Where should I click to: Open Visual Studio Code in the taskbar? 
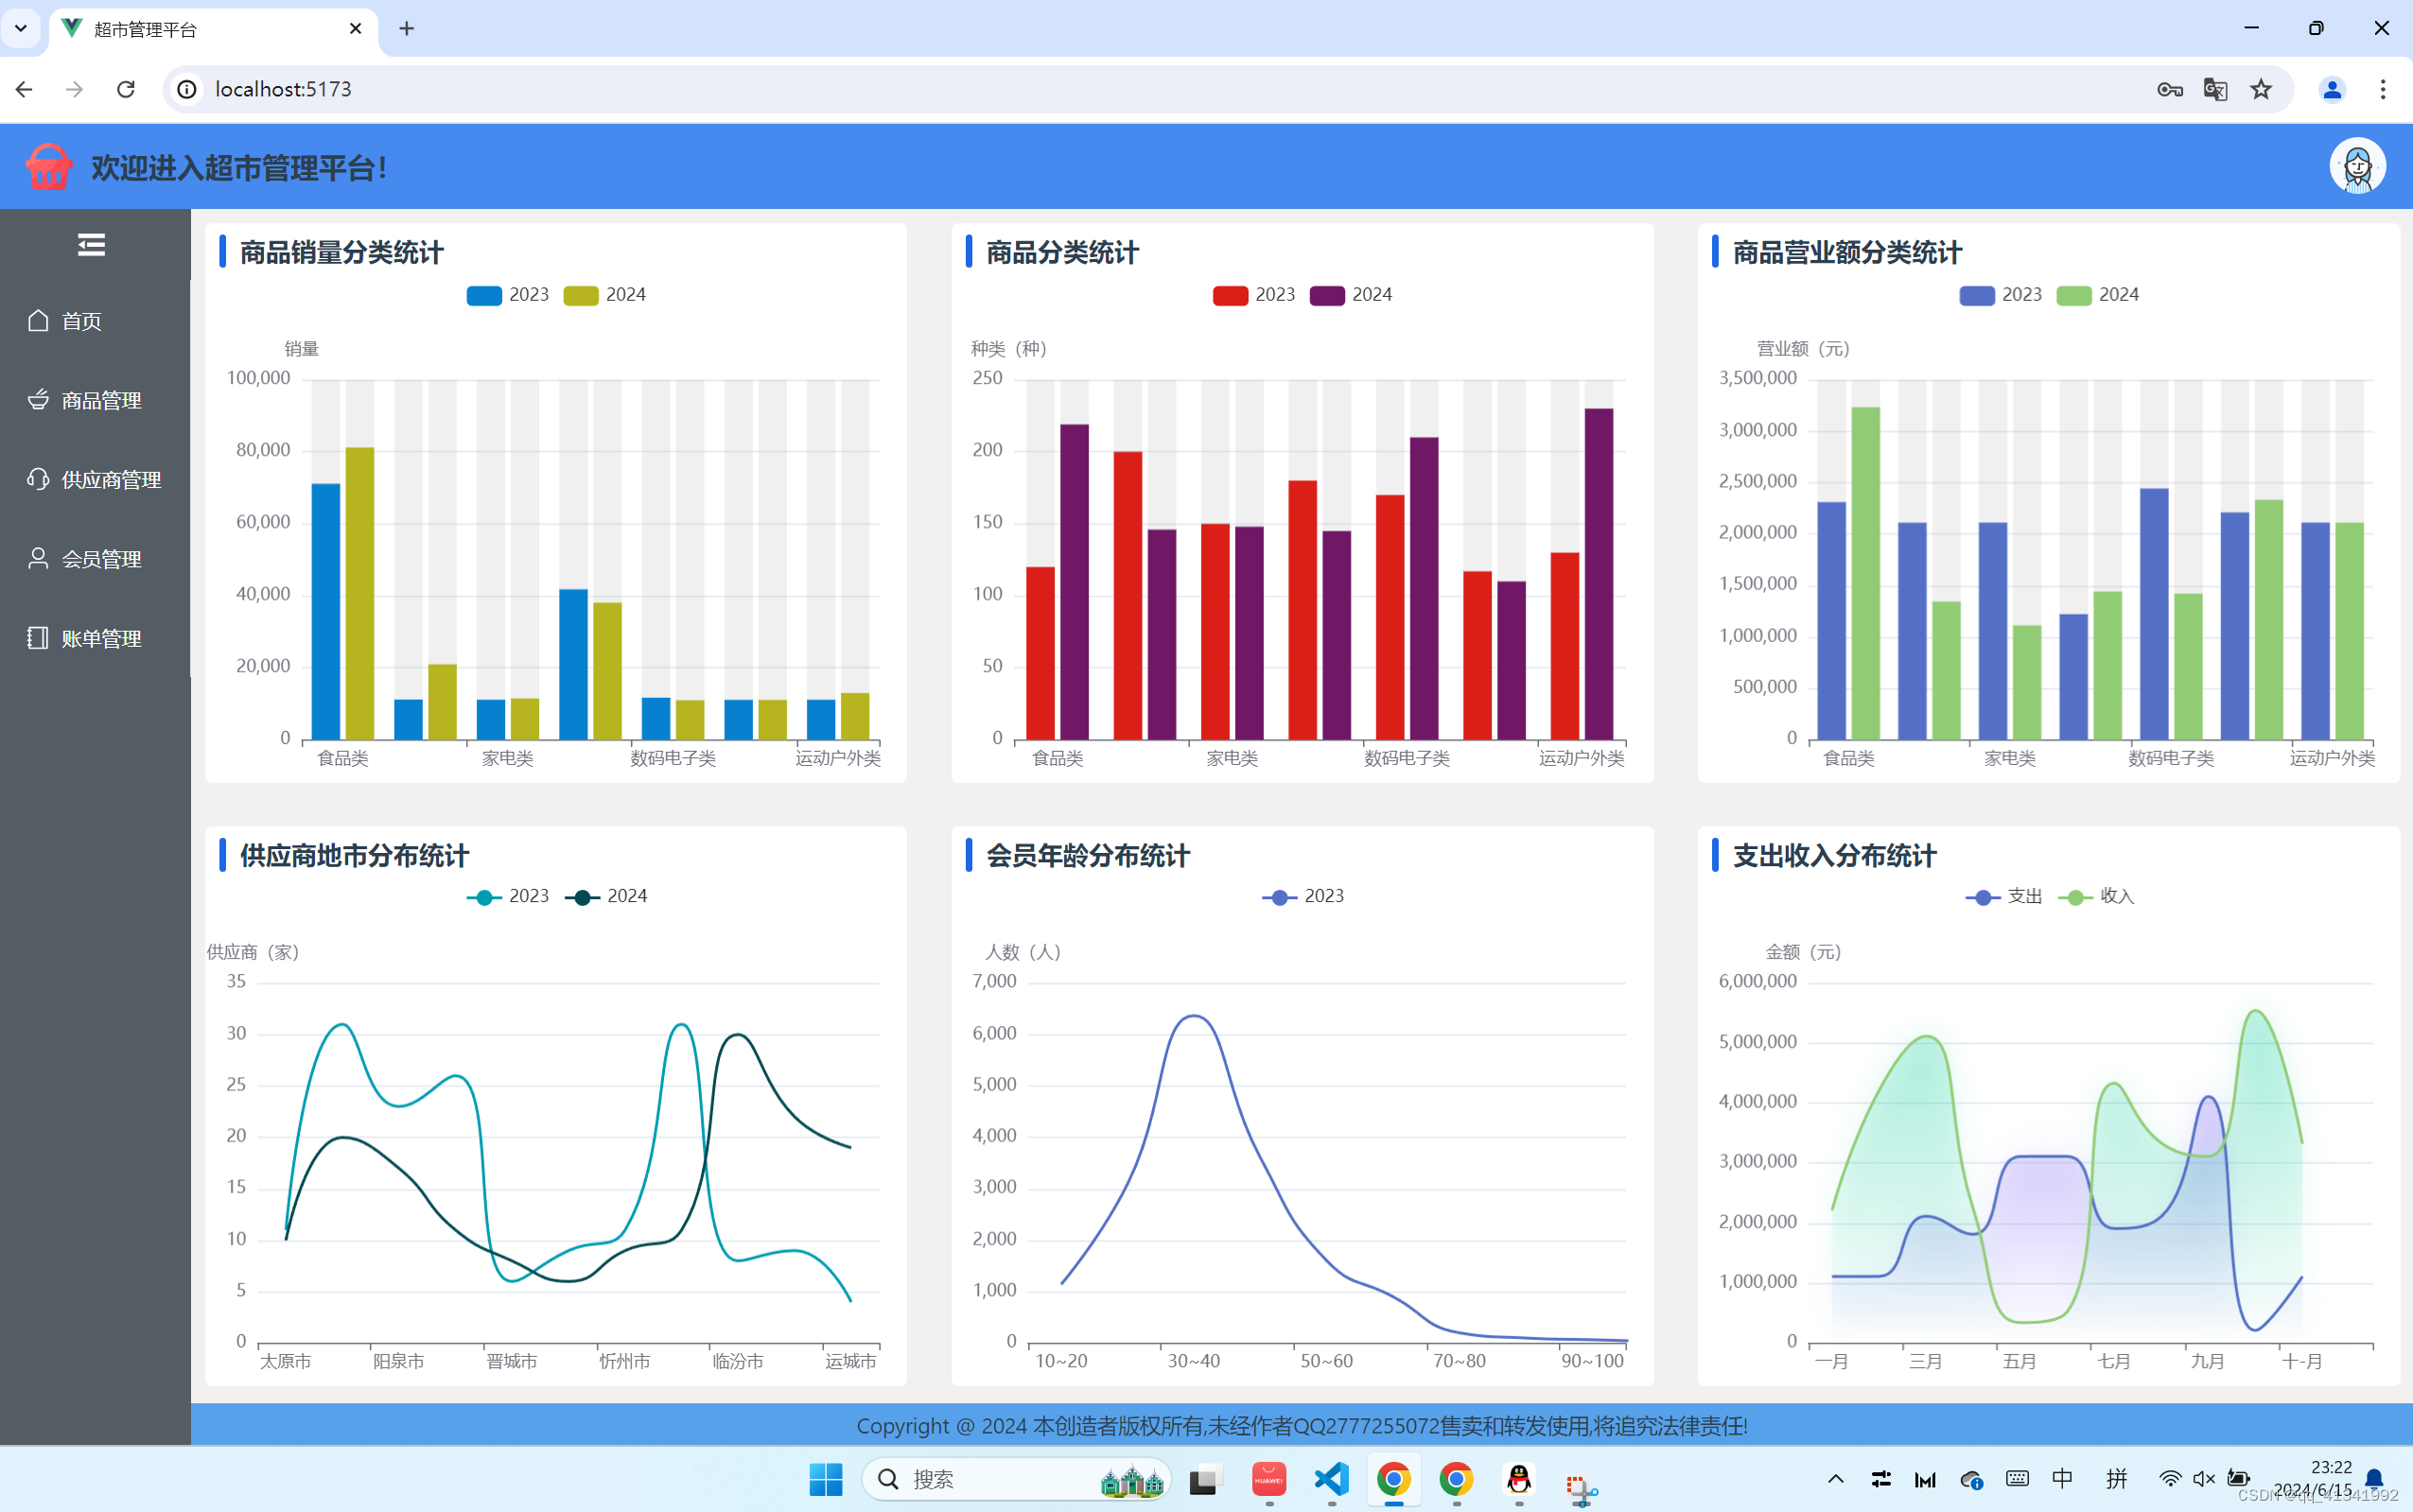pyautogui.click(x=1331, y=1479)
